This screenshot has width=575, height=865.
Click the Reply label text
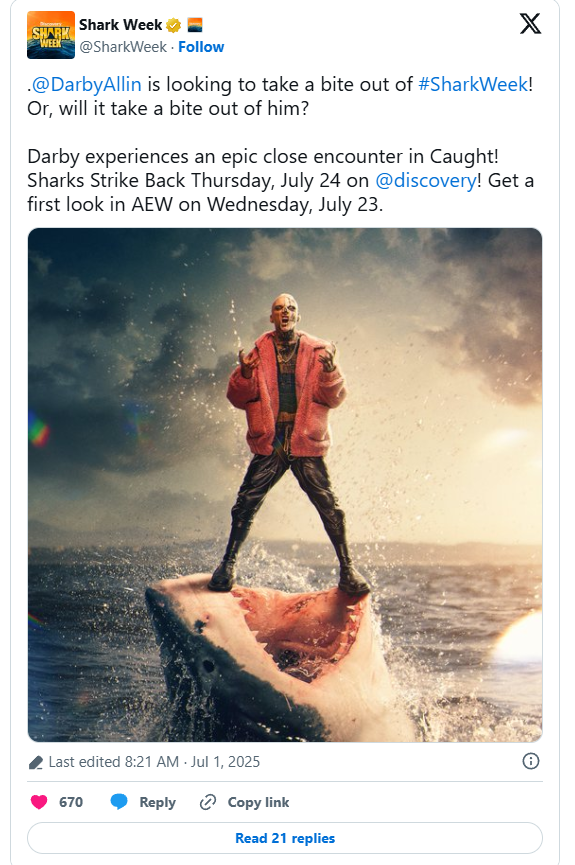[157, 802]
